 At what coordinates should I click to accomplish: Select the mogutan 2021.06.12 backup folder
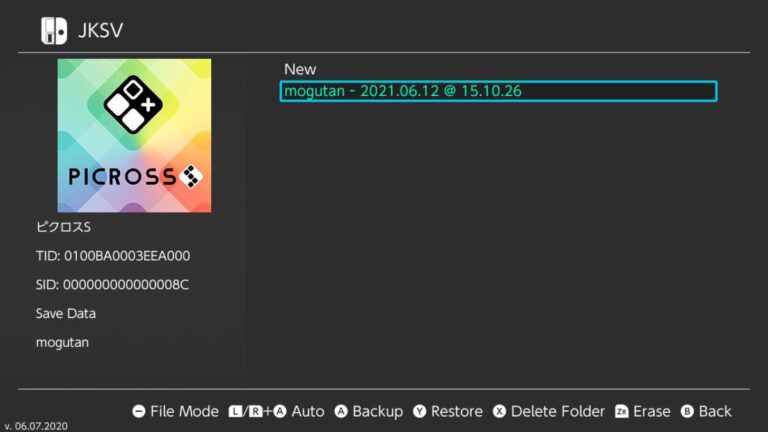498,91
